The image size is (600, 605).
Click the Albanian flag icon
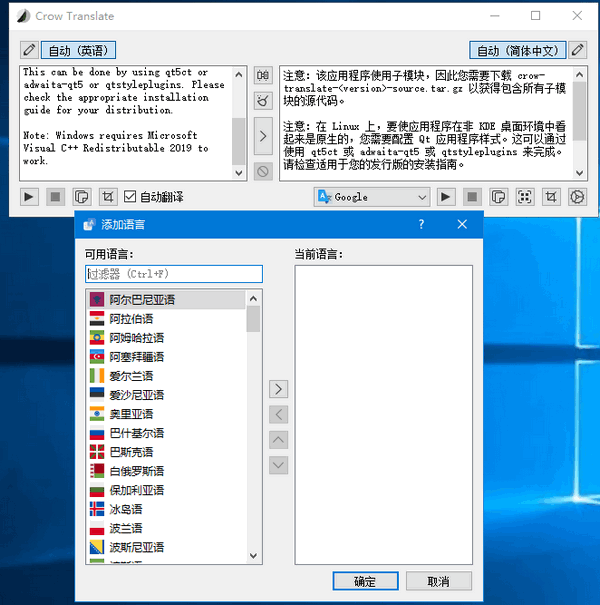97,299
